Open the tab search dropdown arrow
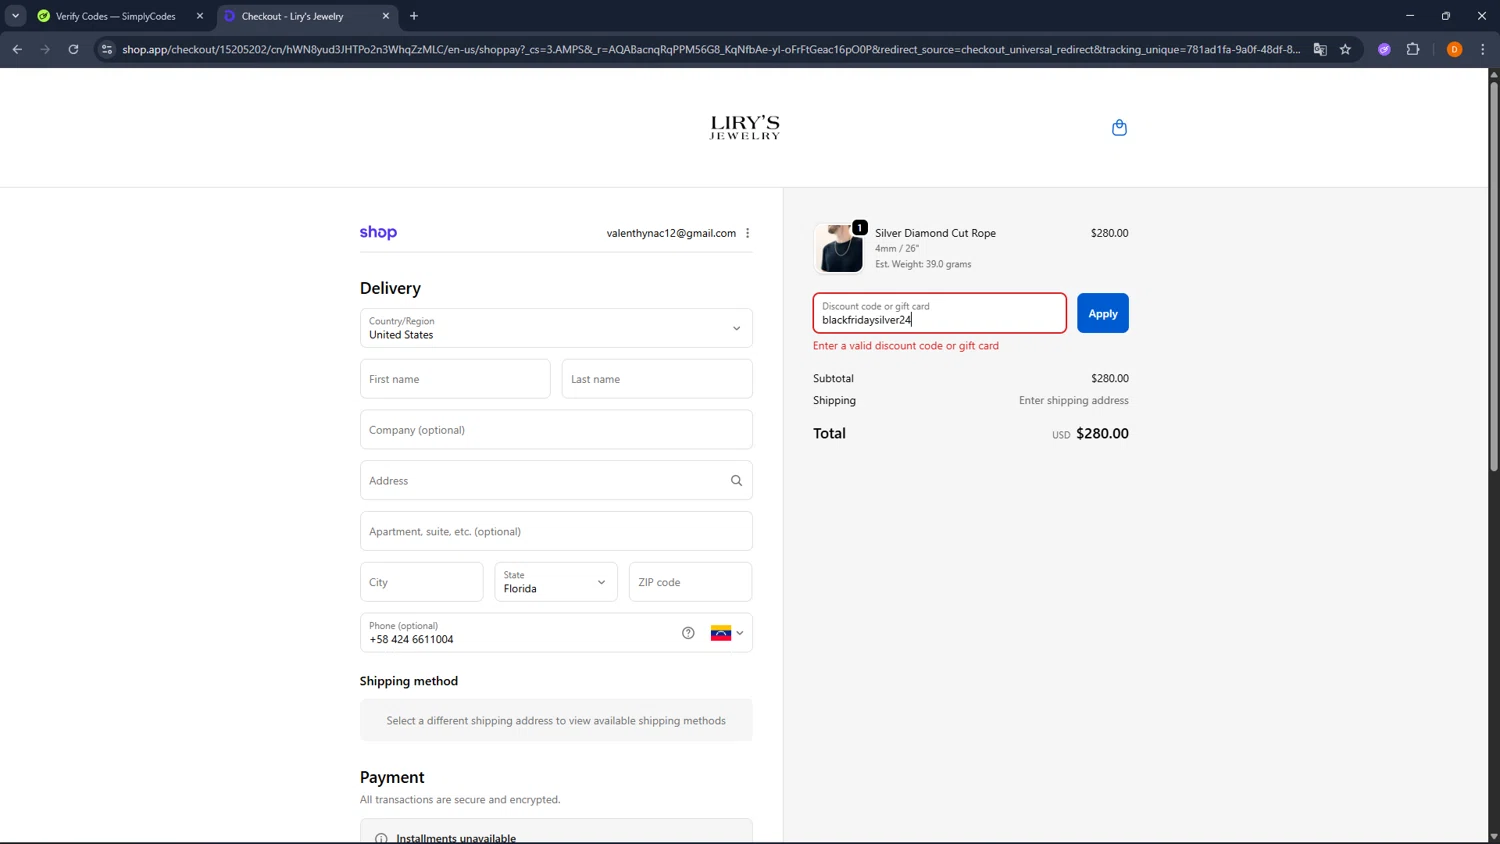Screen dimensions: 1500x844 coord(15,16)
